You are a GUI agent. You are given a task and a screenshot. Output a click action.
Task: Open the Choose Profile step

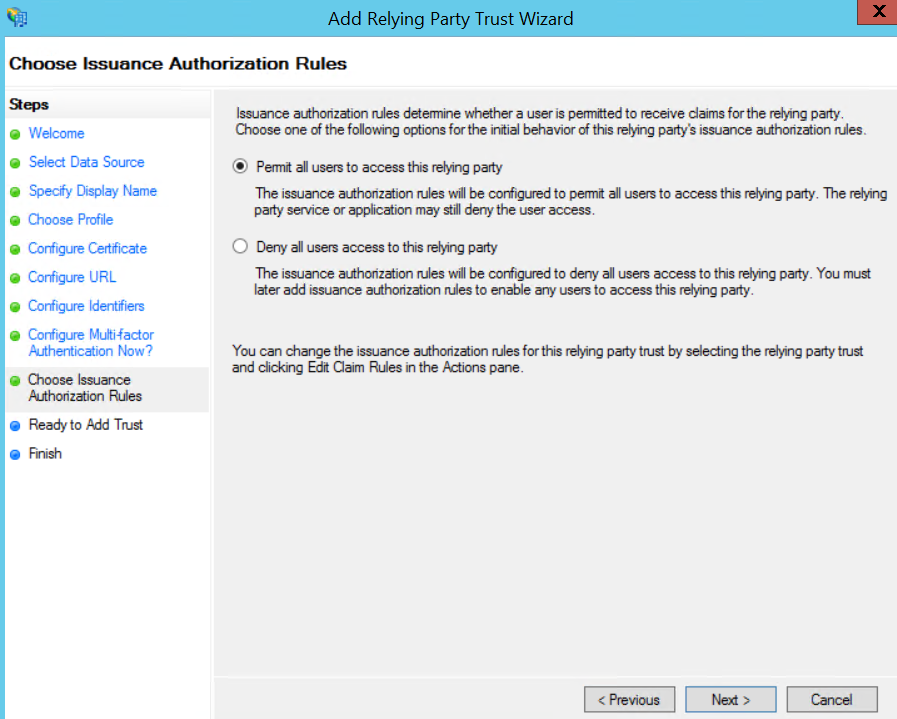(71, 220)
